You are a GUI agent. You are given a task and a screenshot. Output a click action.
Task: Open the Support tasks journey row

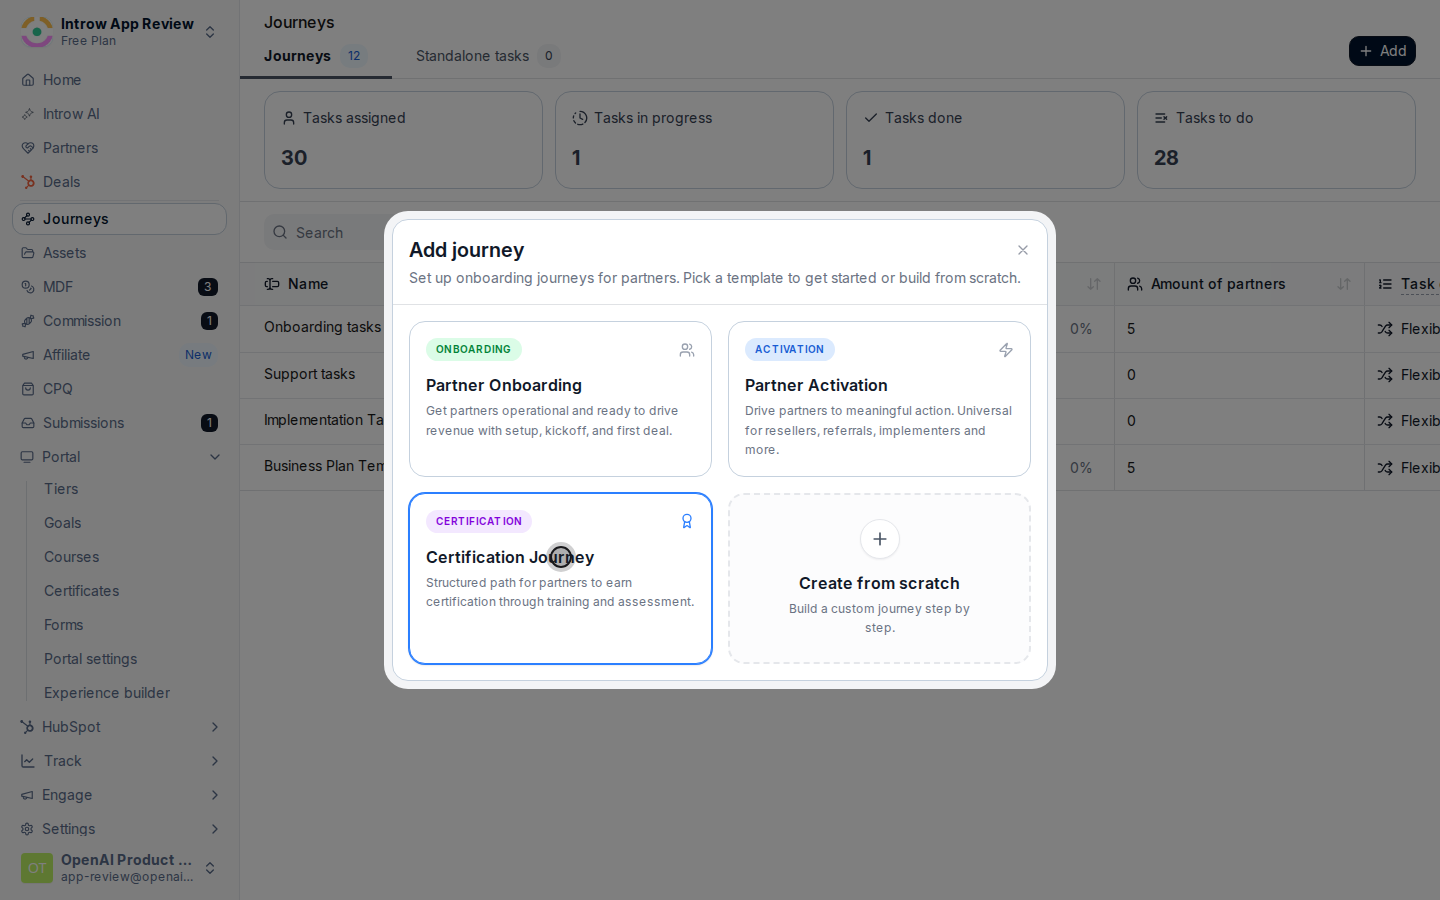click(x=309, y=374)
